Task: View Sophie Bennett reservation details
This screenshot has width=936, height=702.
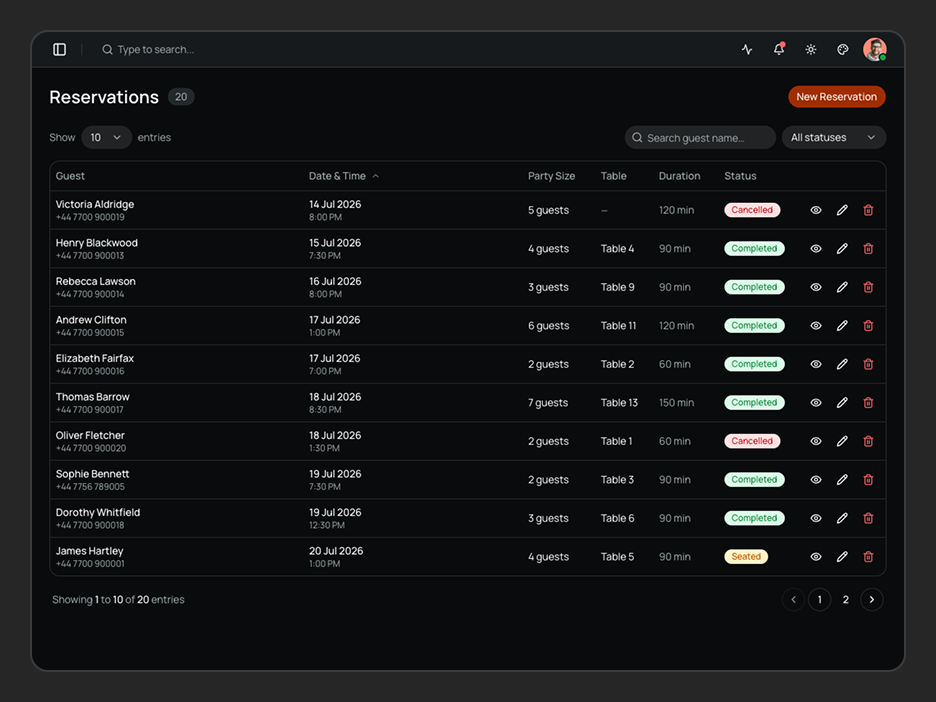Action: [x=816, y=479]
